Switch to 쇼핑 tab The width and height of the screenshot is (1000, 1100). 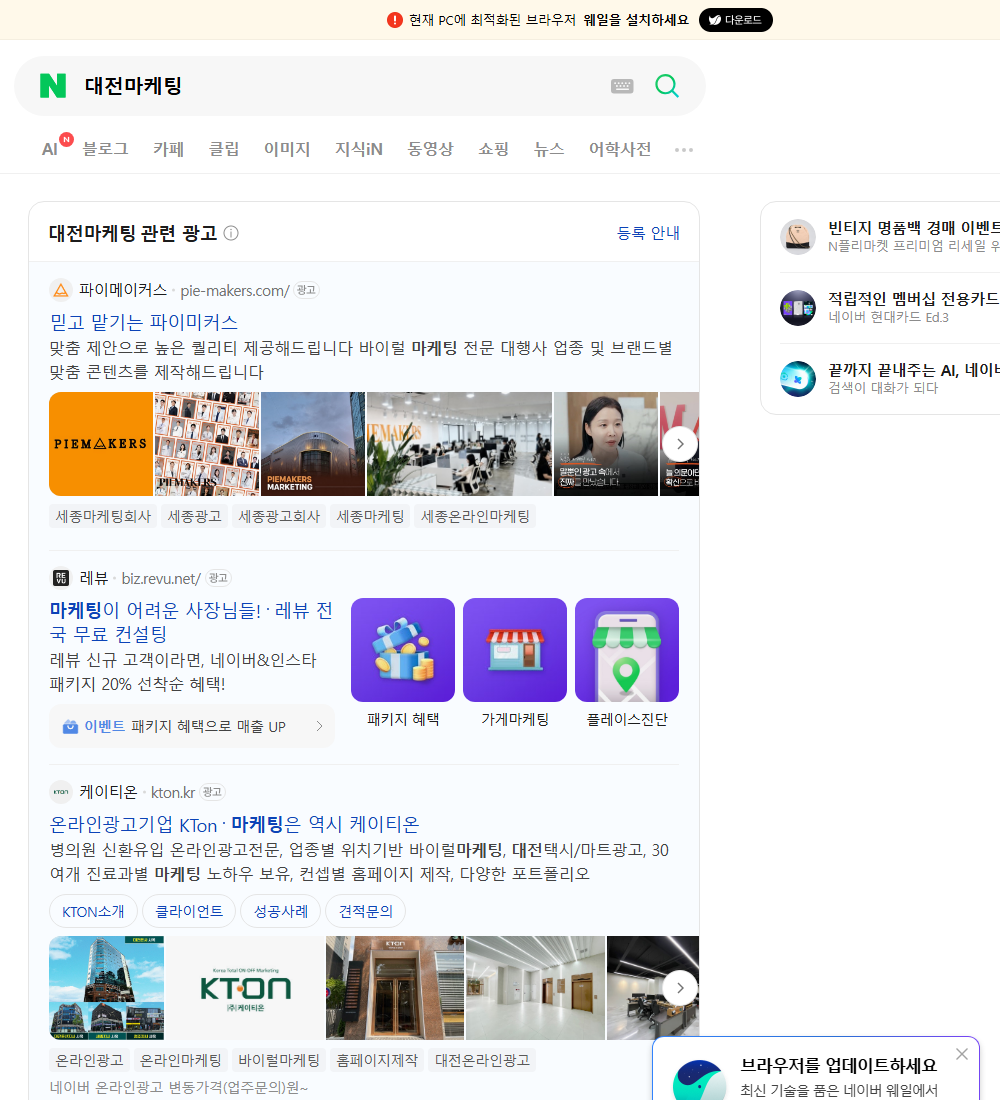[x=493, y=149]
